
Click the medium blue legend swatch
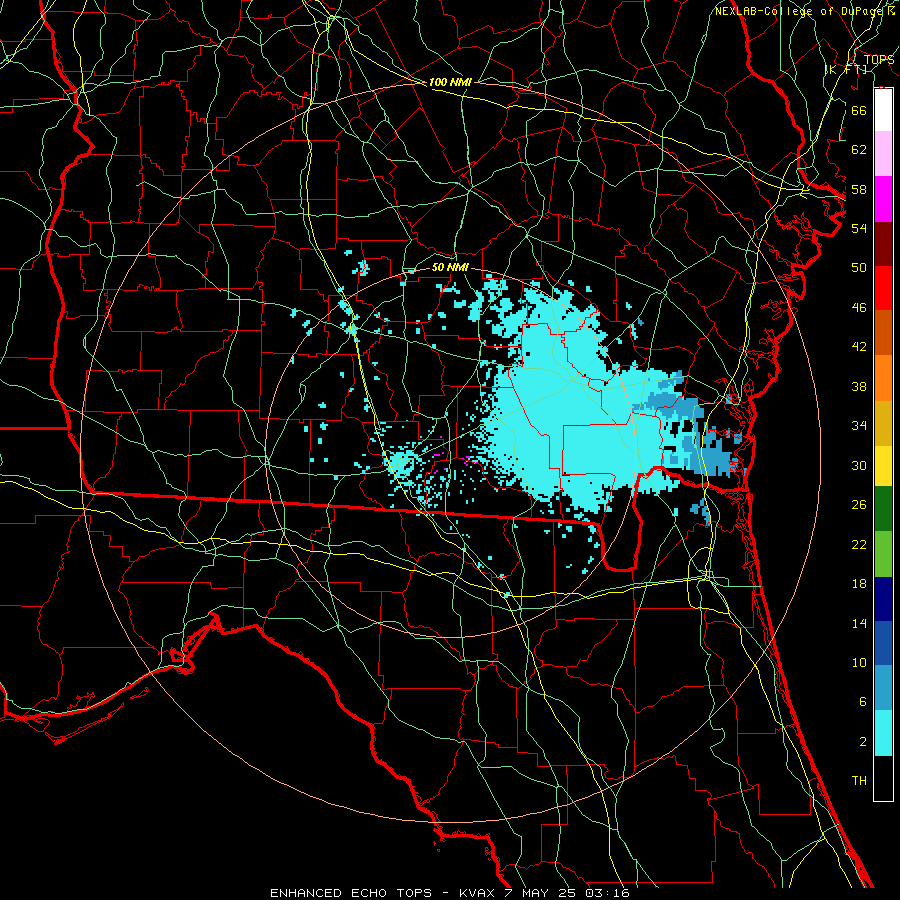tap(883, 643)
